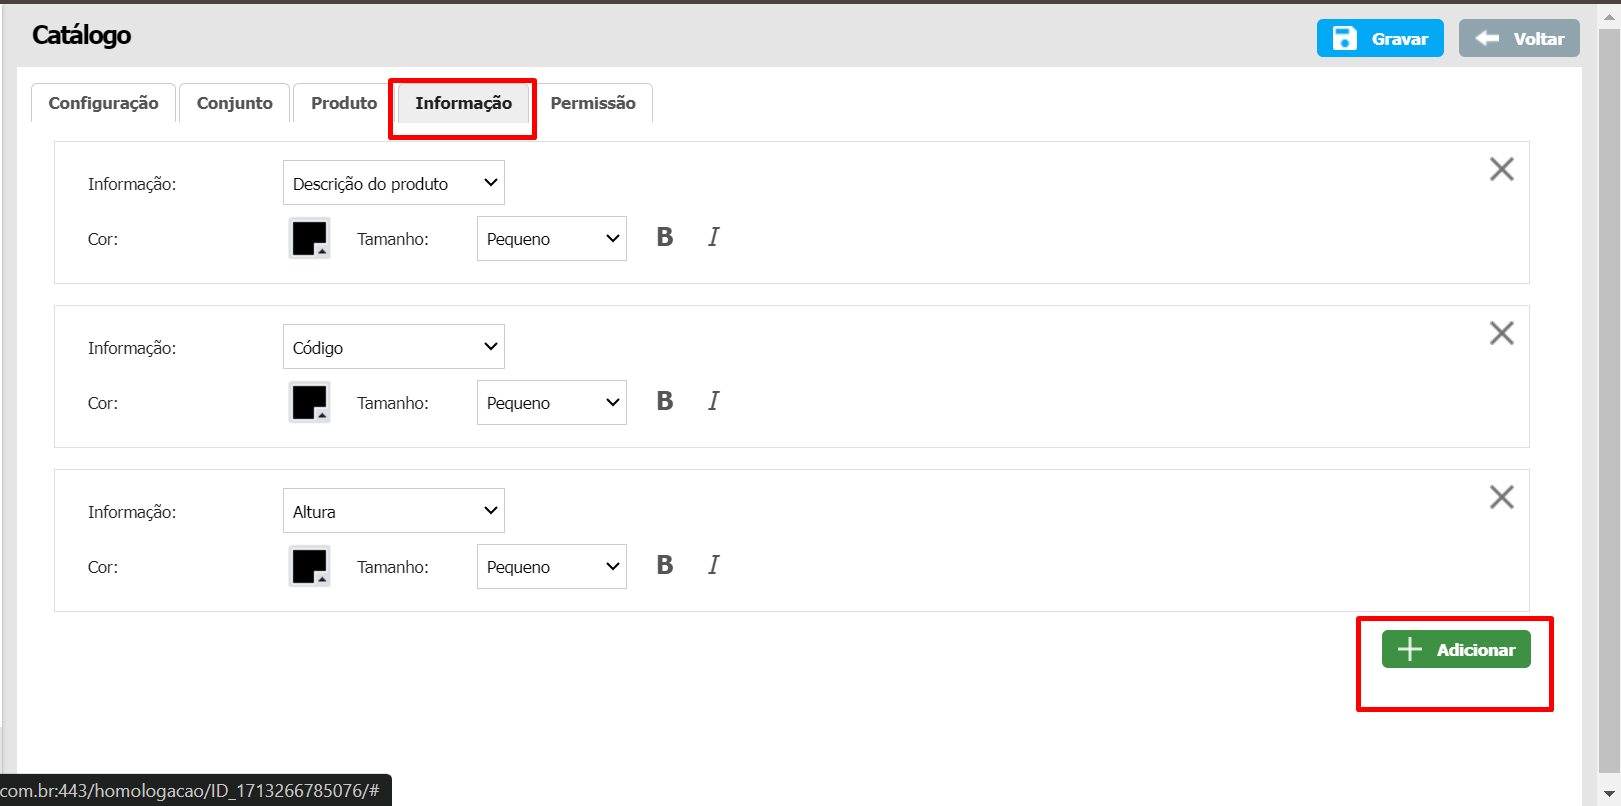The width and height of the screenshot is (1621, 806).
Task: Toggle italic for Altura row
Action: click(713, 565)
